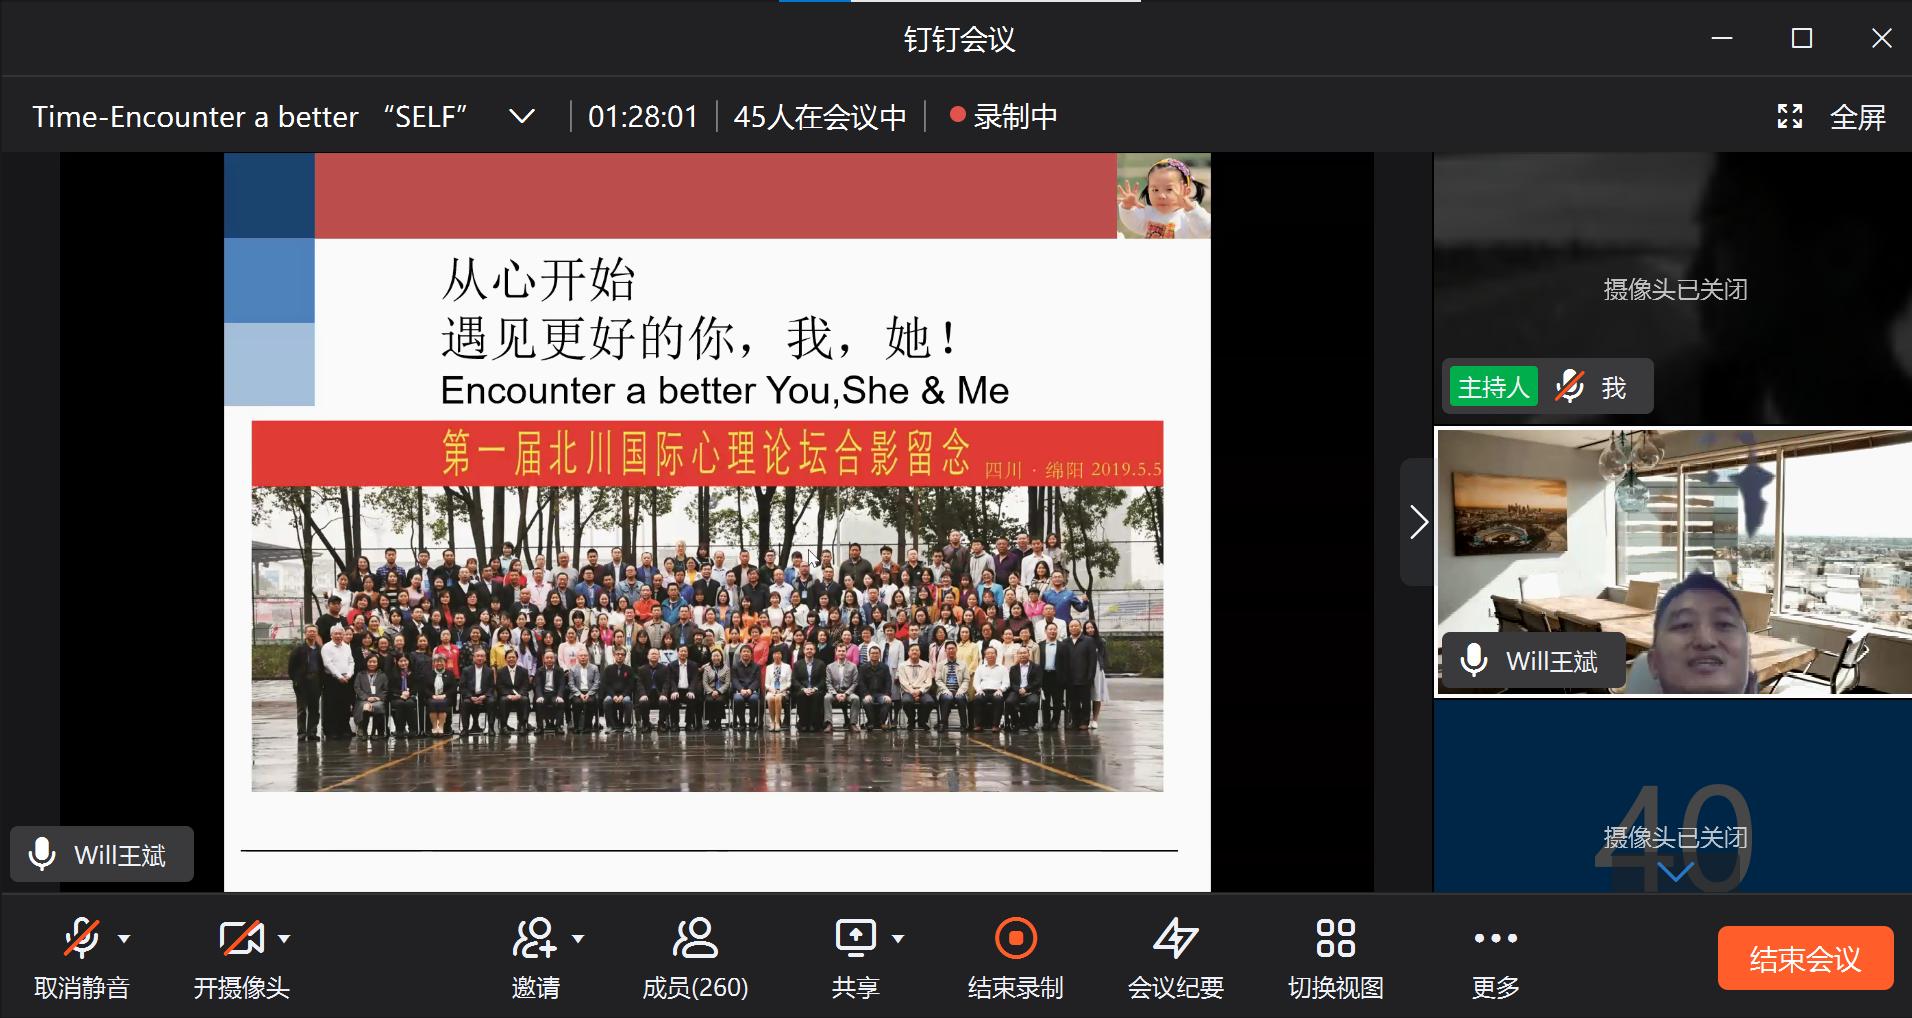The width and height of the screenshot is (1912, 1018).
Task: Expand share options arrow beside 共享
Action: tap(898, 939)
